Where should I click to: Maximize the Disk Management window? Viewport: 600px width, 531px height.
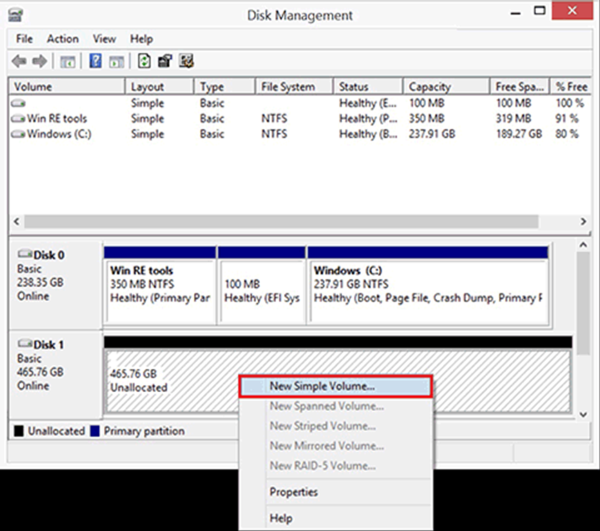(x=540, y=11)
